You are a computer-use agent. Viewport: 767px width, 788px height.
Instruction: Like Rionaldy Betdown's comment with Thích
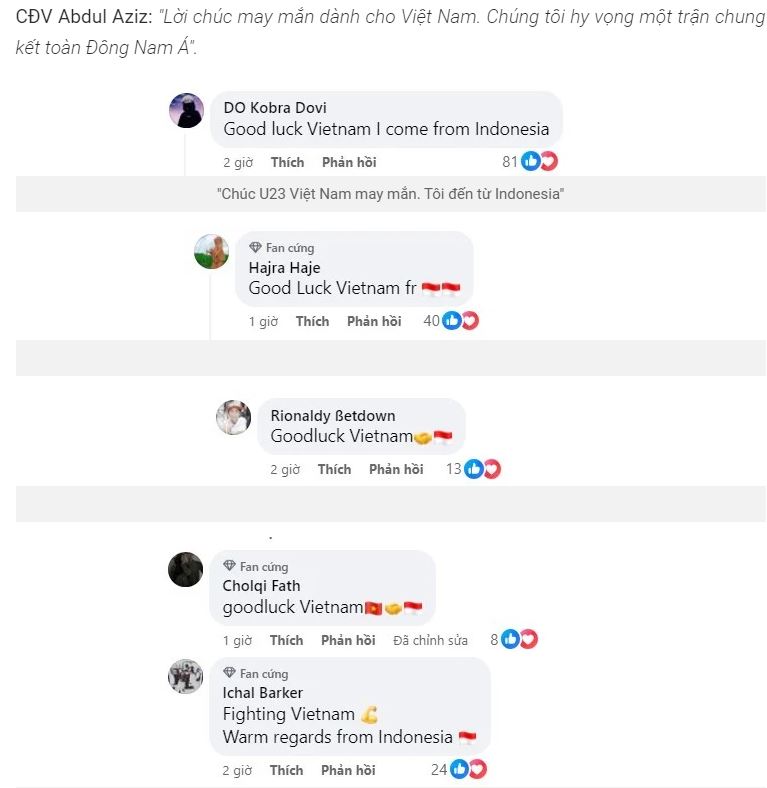(334, 469)
